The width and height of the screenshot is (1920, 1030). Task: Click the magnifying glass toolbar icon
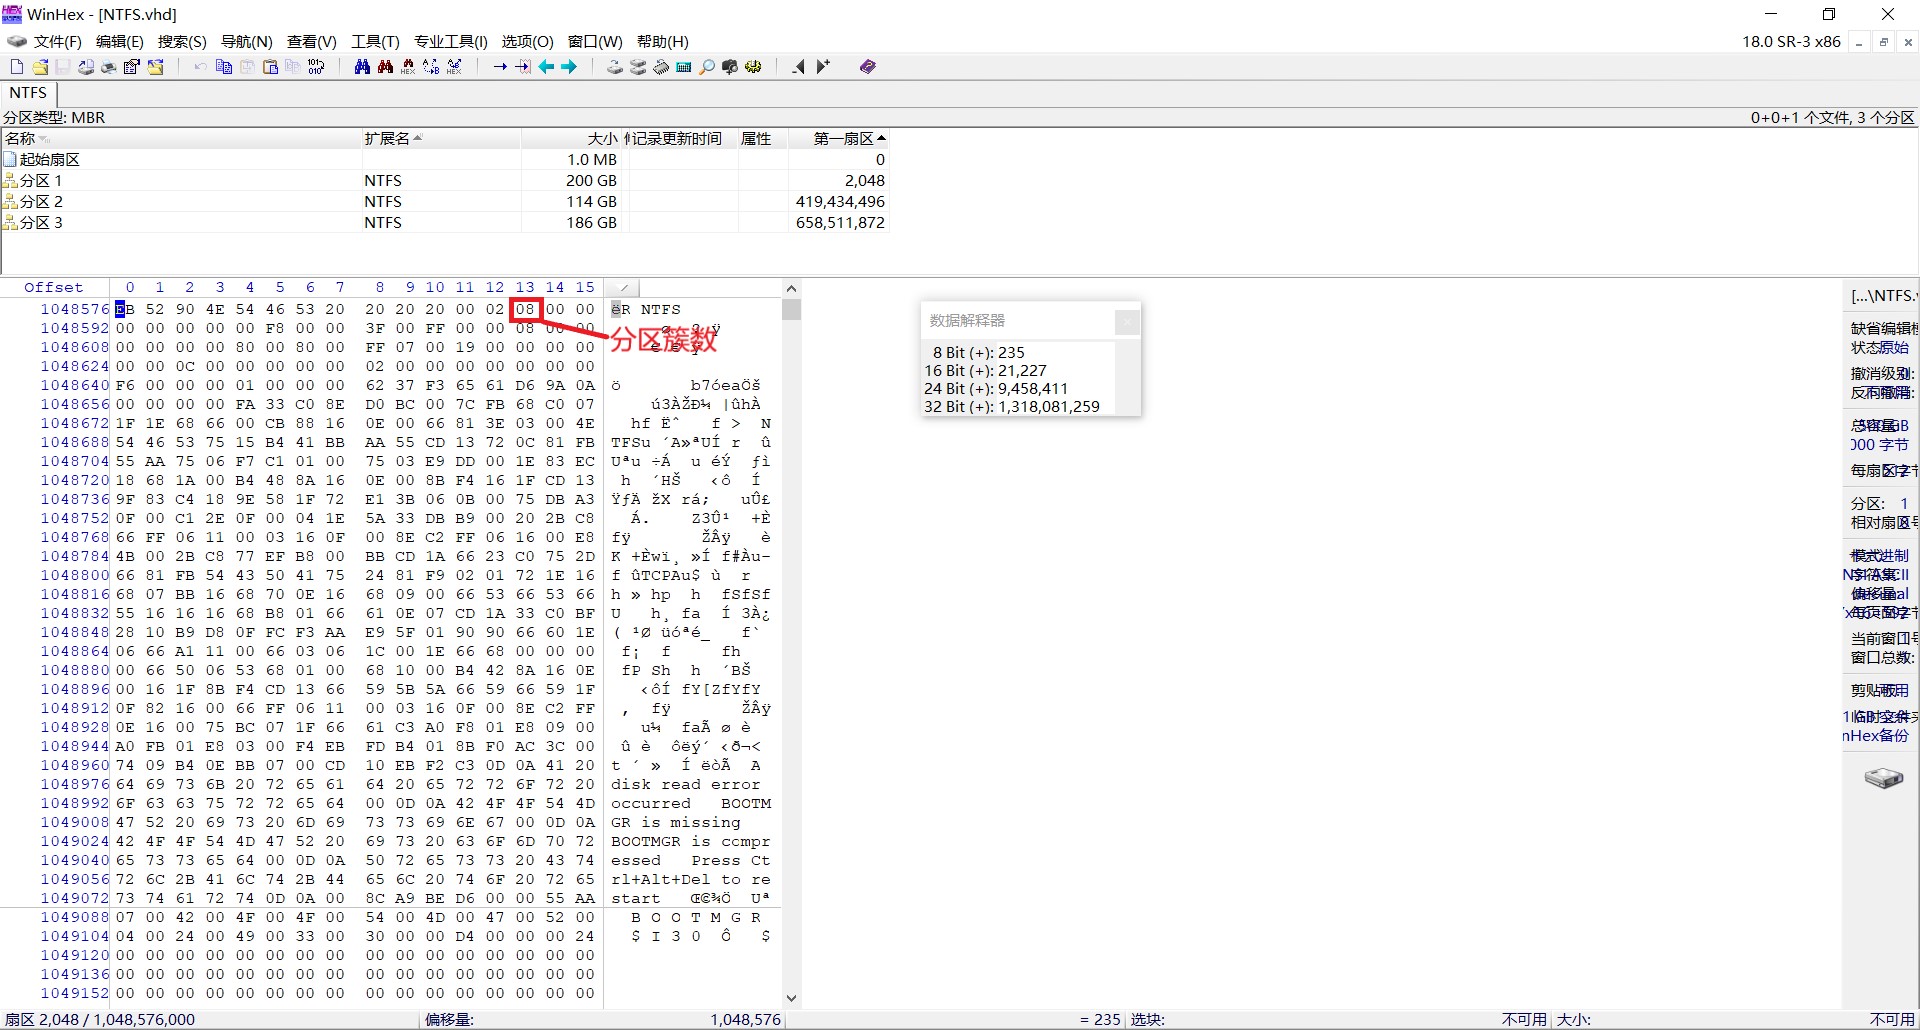point(707,67)
